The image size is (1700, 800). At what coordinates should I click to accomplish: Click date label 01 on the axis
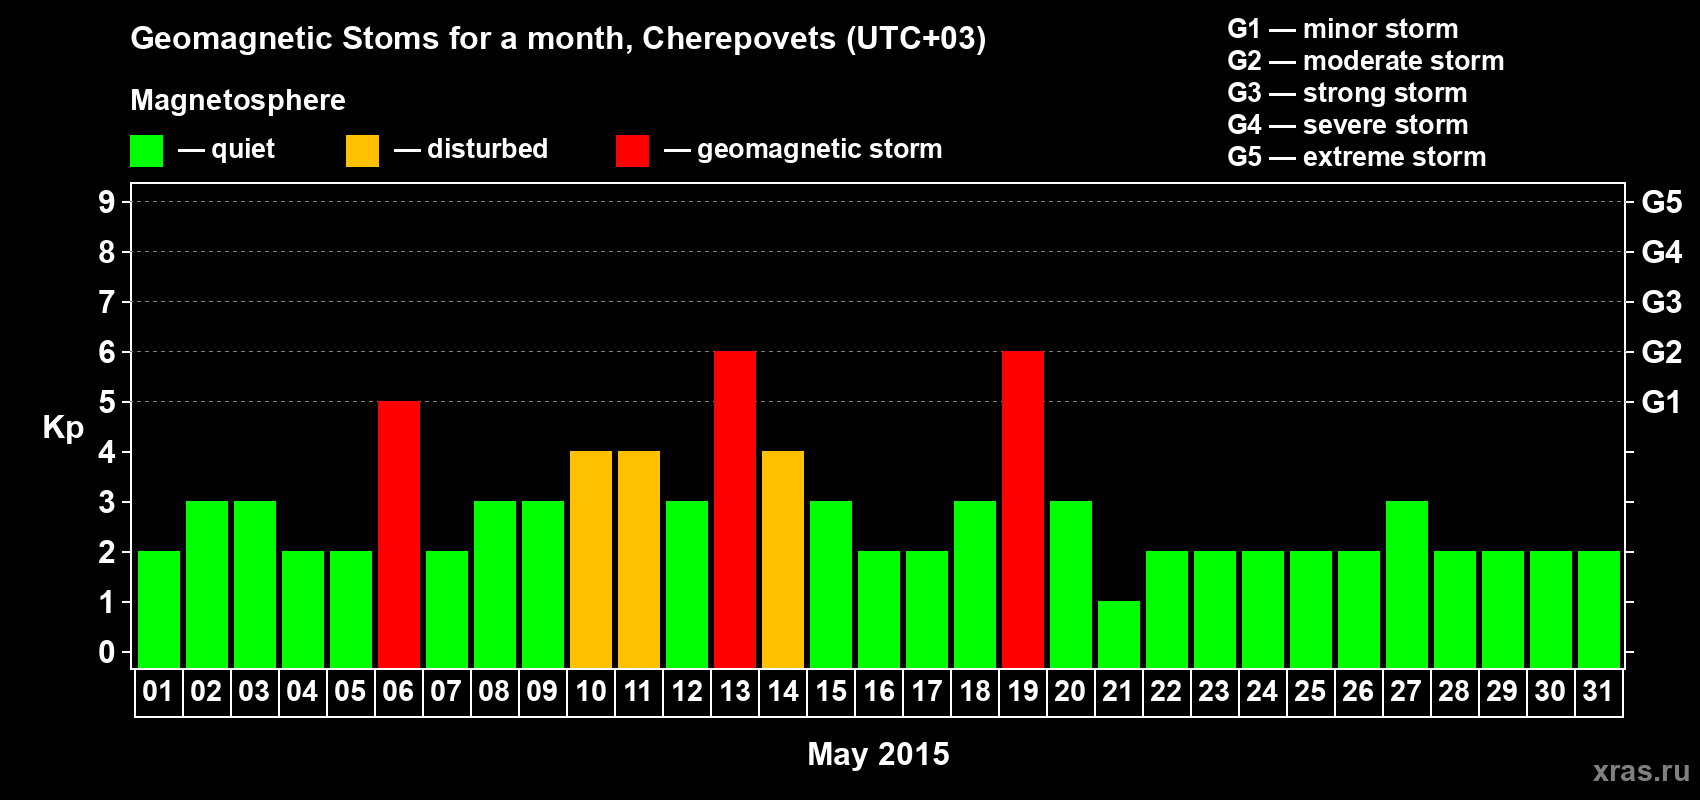click(158, 692)
